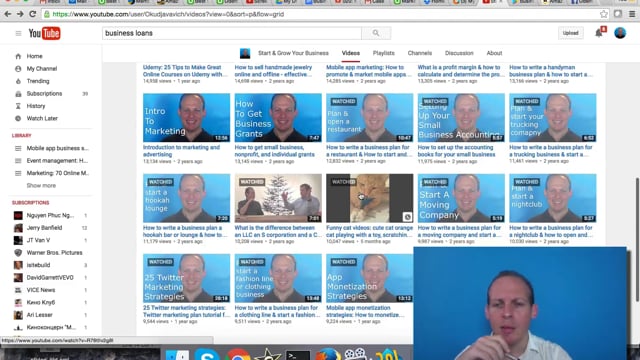The width and height of the screenshot is (640, 360).
Task: Open the DavidGarrettVEVO subscription
Action: click(51, 278)
